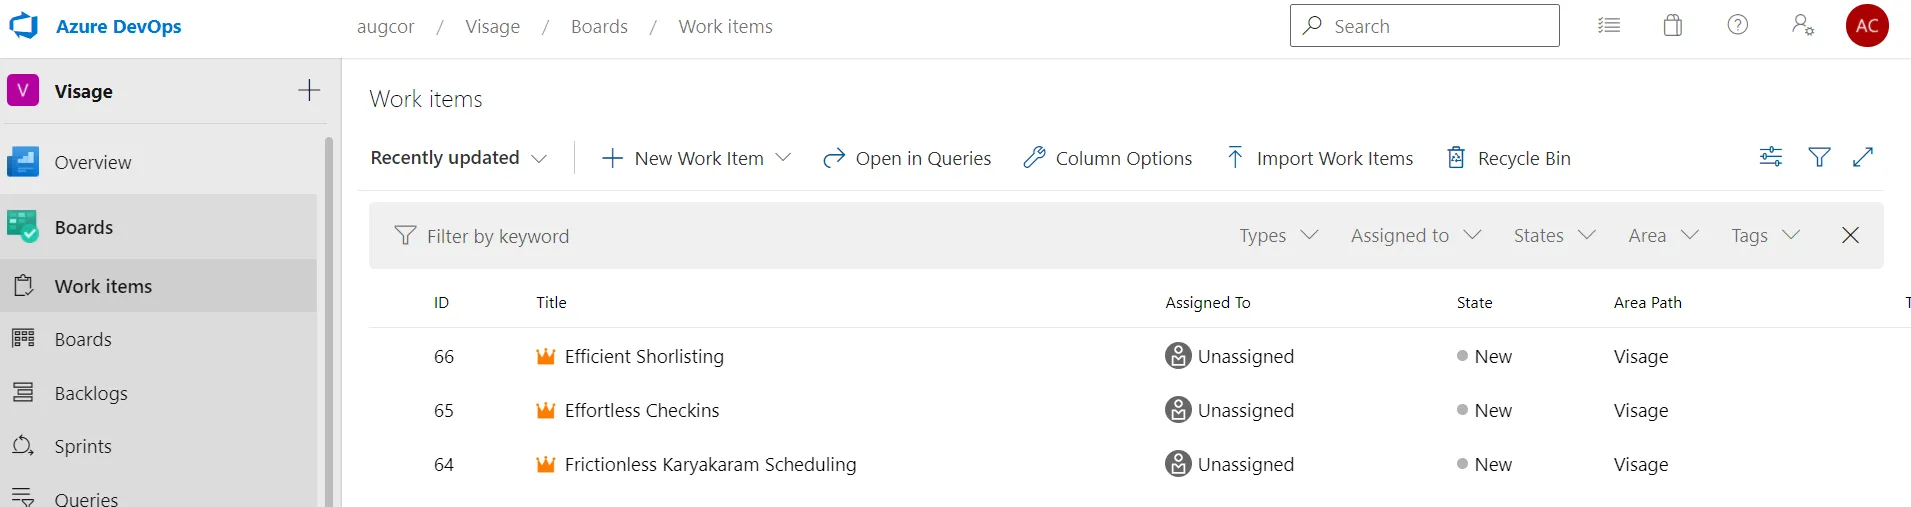Select Backlogs in the sidebar
This screenshot has height=507, width=1911.
[x=91, y=393]
